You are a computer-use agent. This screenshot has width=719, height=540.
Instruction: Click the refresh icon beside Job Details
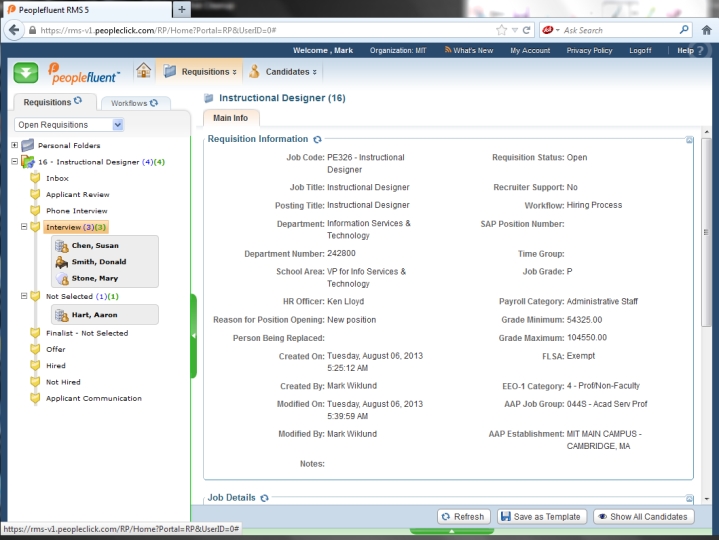[265, 498]
